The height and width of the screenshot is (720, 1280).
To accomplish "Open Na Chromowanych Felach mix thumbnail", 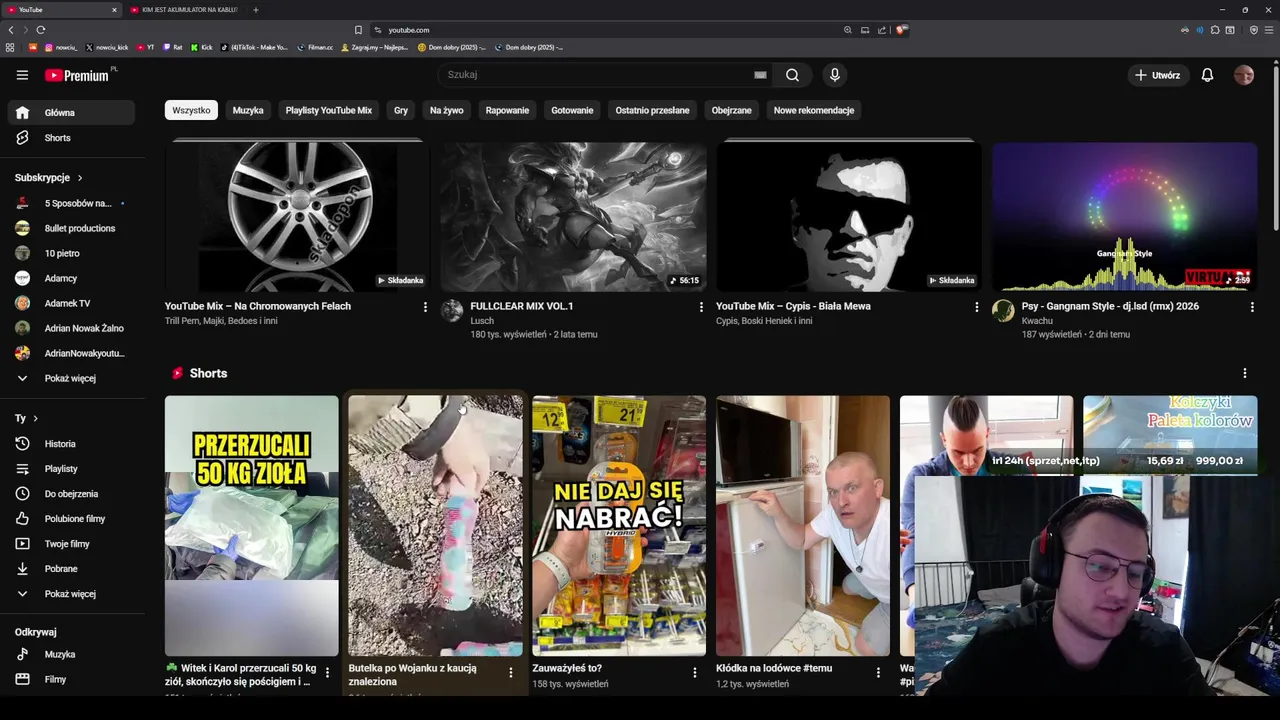I will click(297, 217).
